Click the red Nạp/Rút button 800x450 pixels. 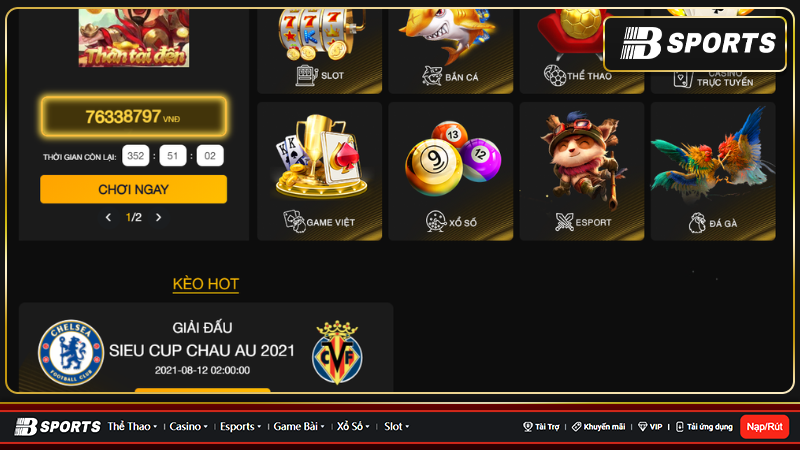[764, 427]
